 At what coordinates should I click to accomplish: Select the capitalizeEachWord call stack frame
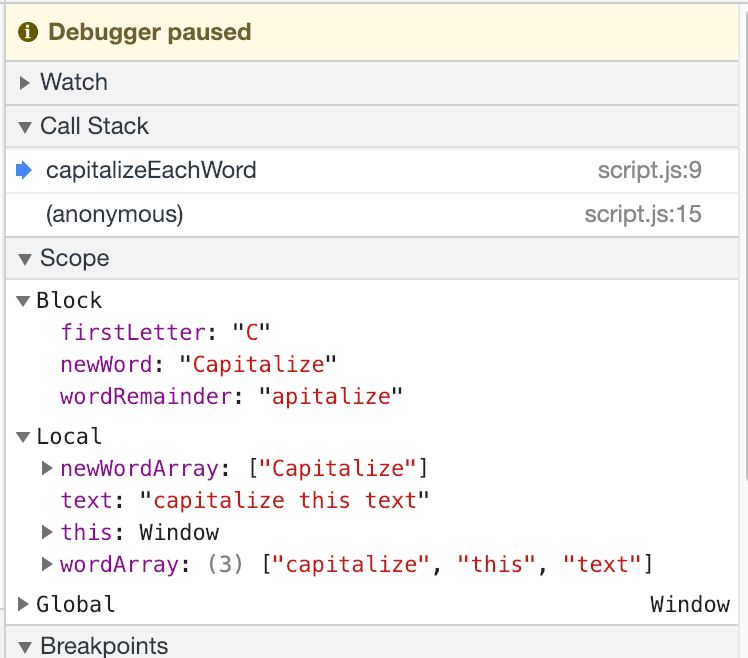point(372,170)
